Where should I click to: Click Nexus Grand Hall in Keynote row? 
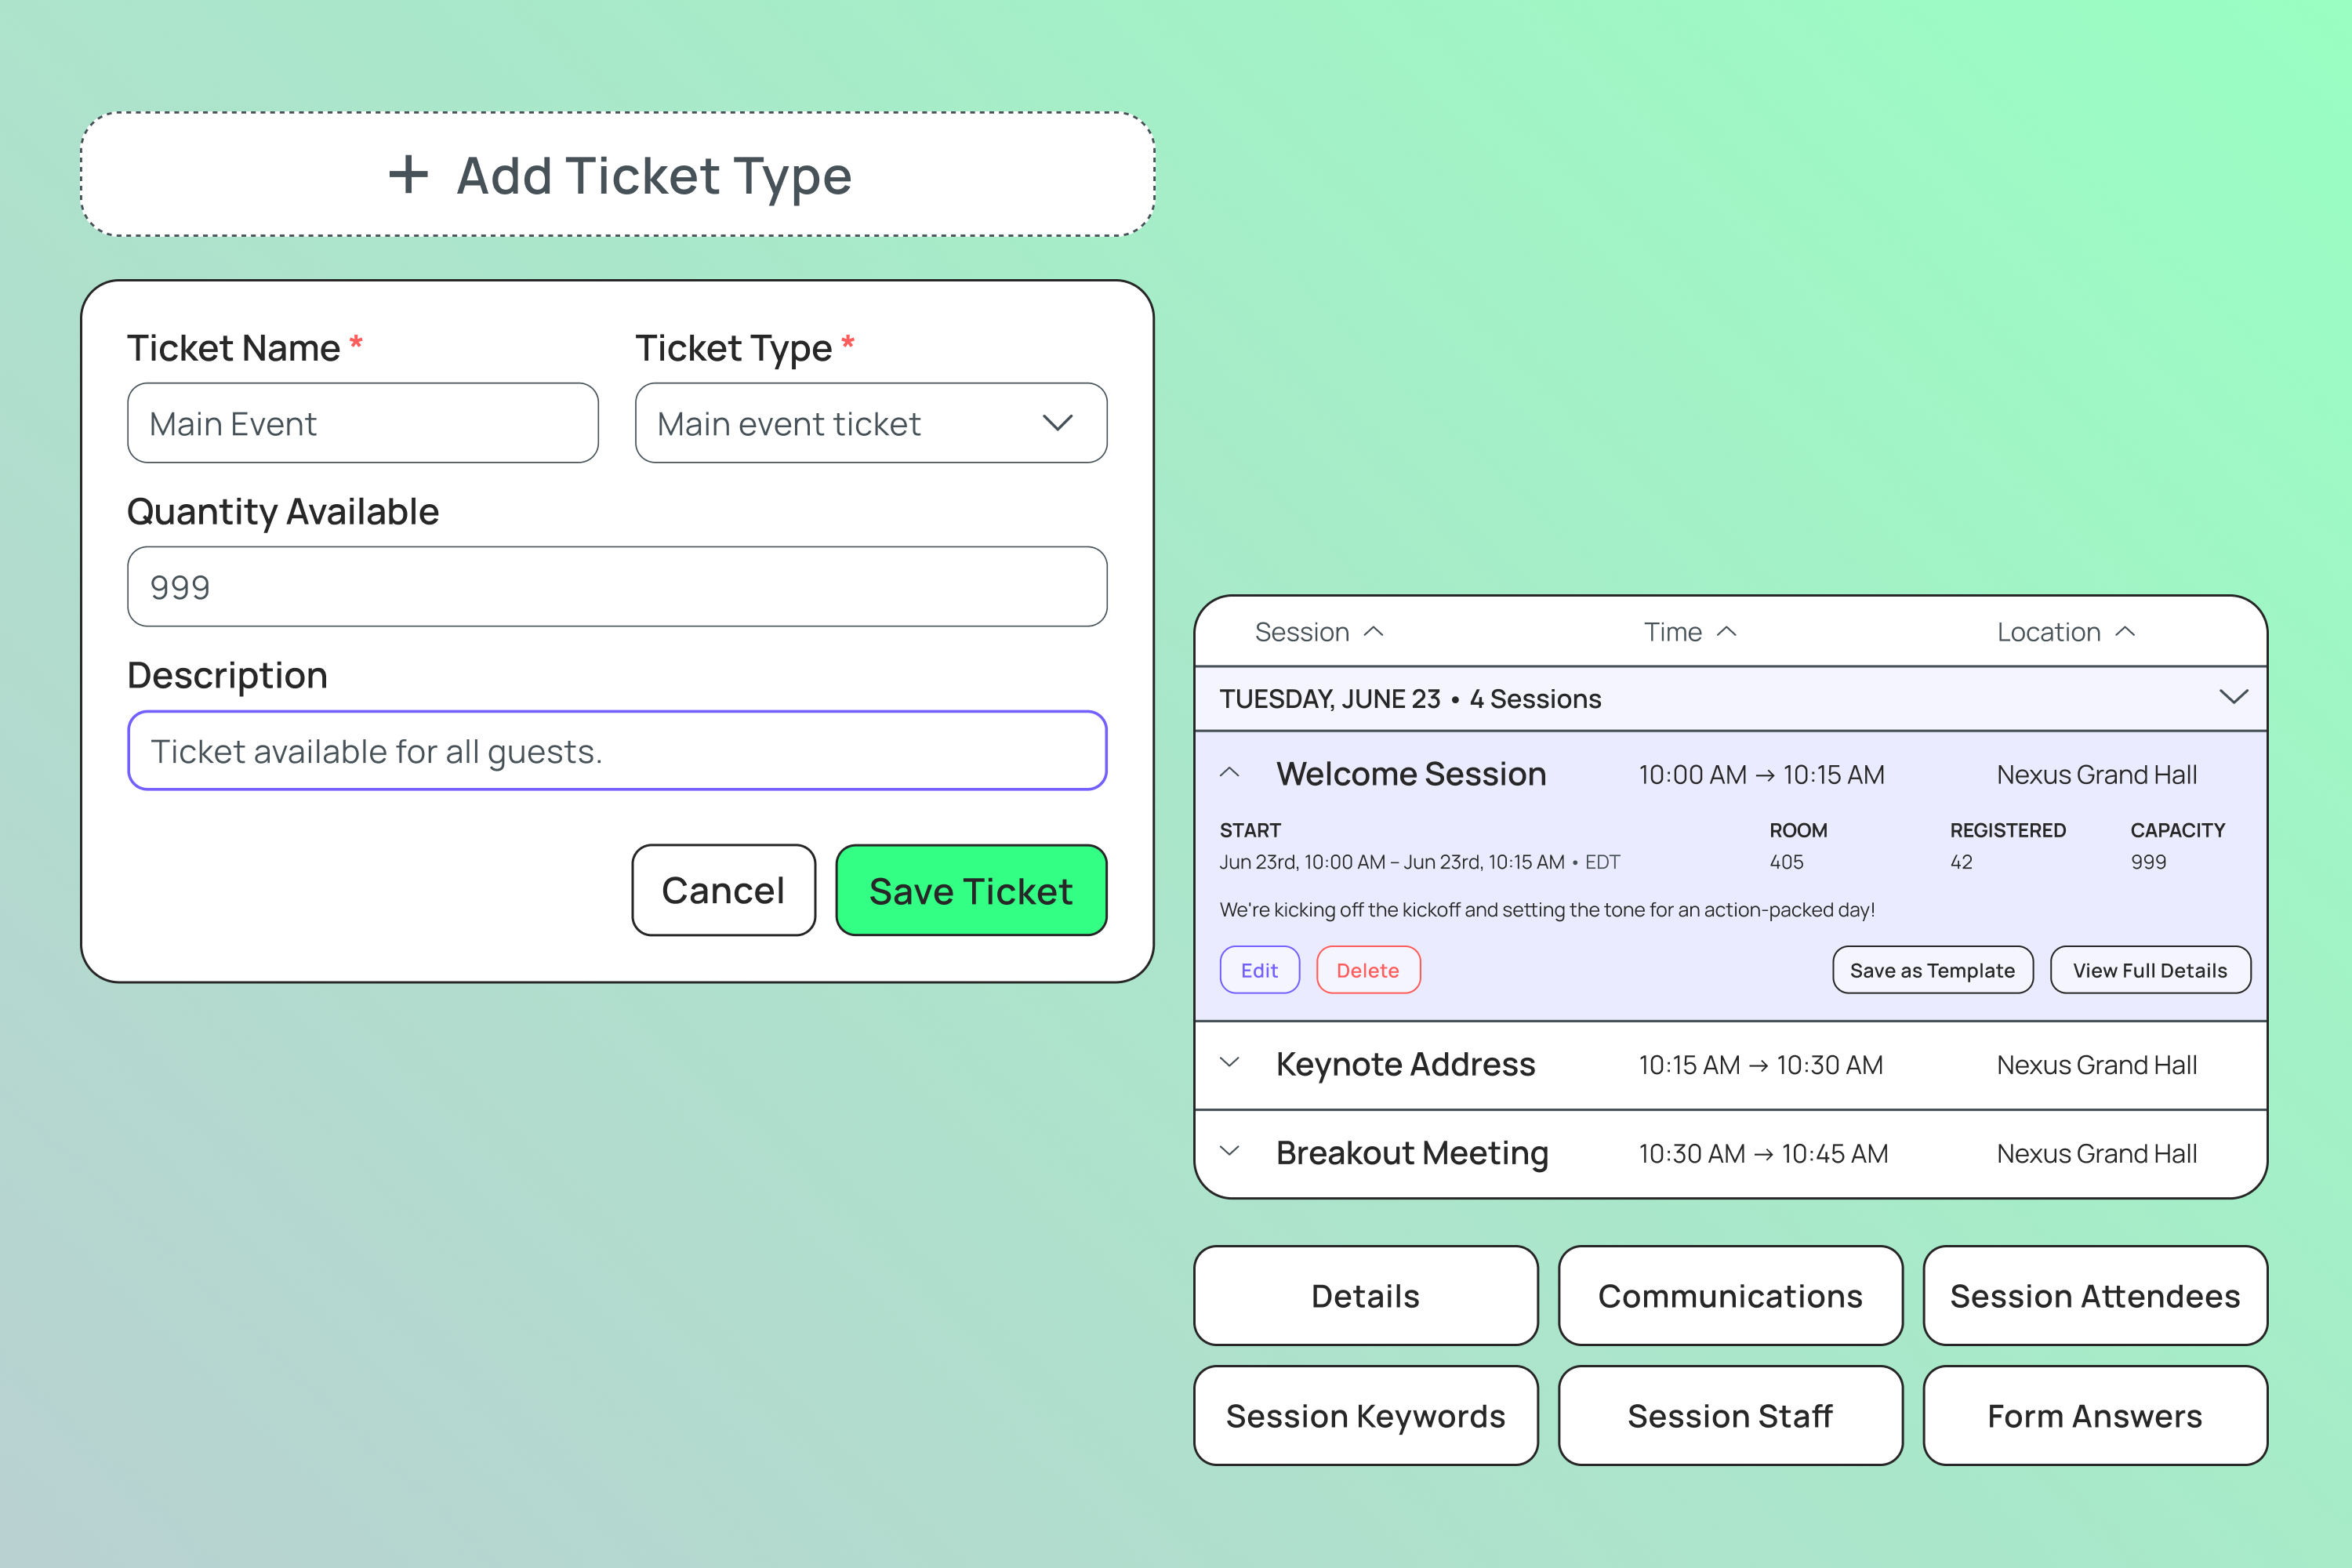coord(2097,1065)
